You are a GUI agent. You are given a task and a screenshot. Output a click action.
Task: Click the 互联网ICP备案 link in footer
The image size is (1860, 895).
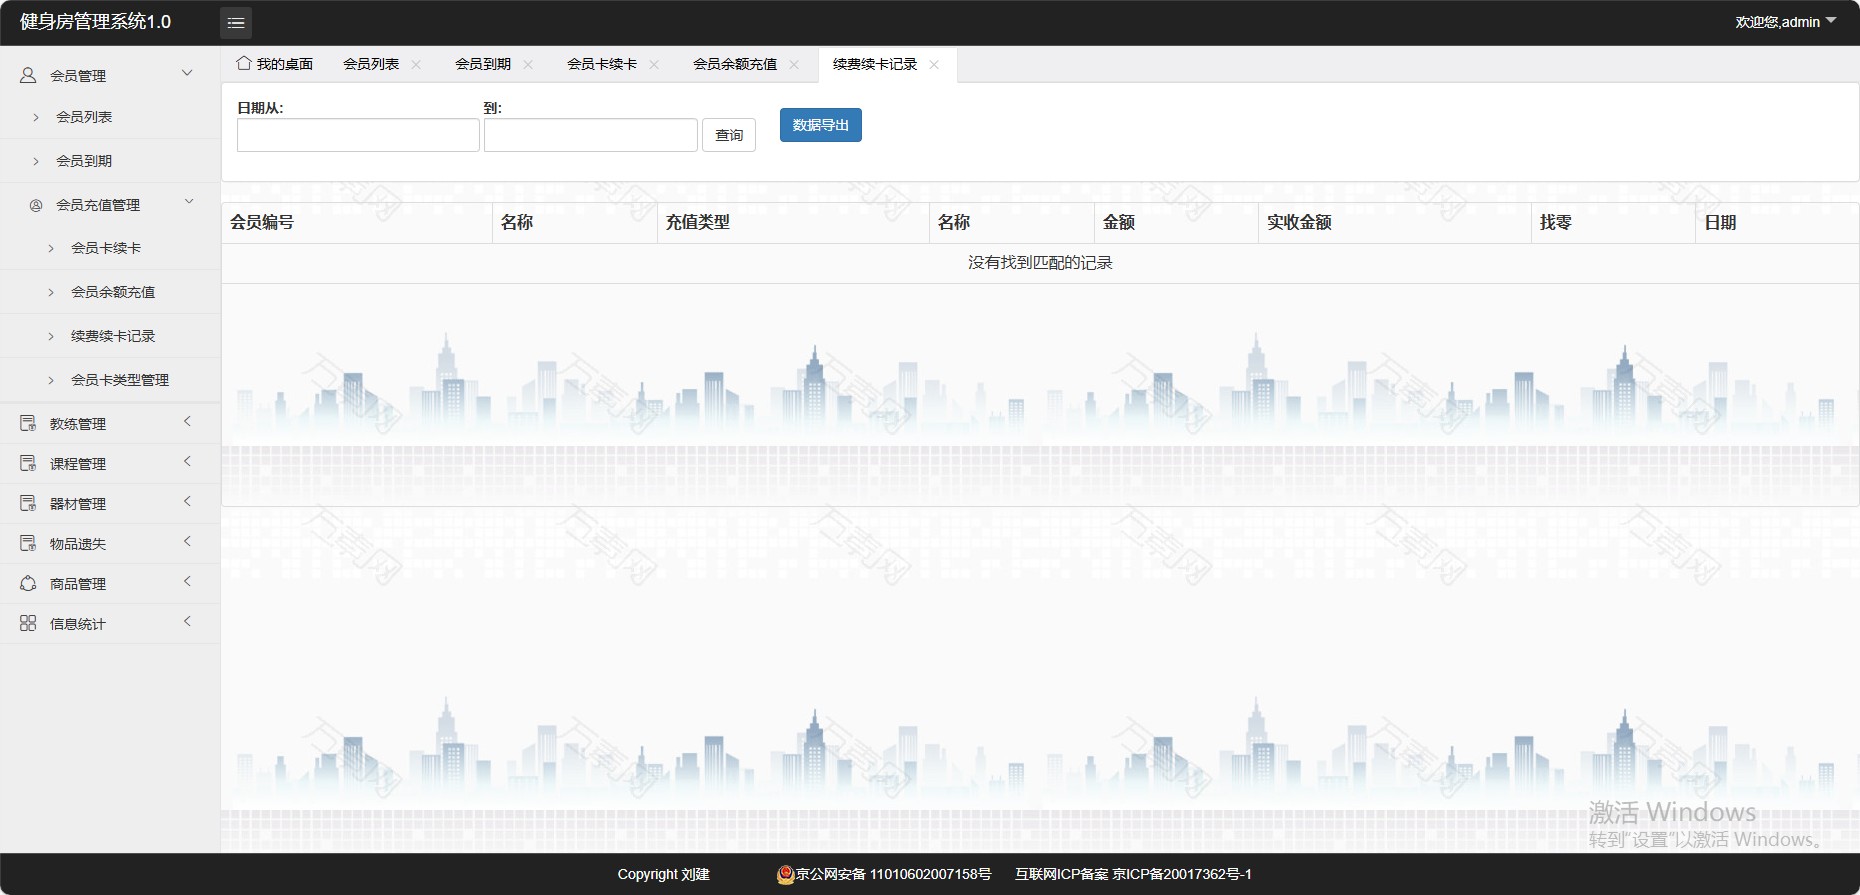[1133, 875]
